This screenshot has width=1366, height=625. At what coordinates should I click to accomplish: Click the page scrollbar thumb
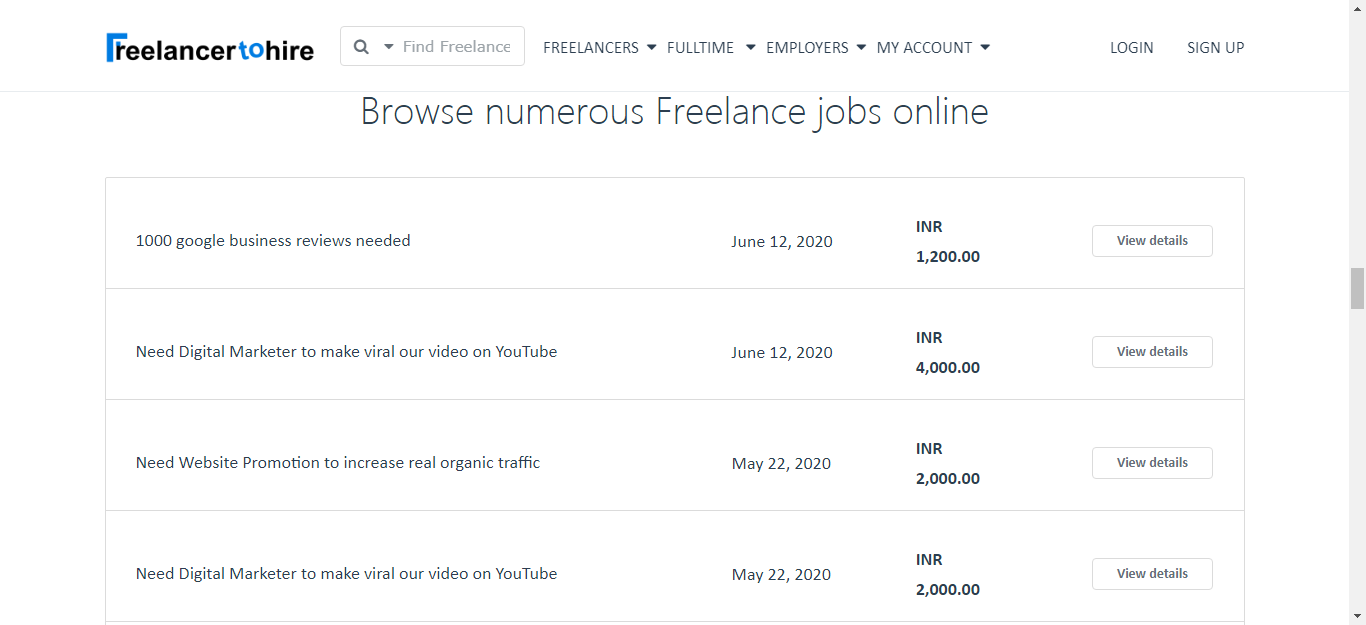(1357, 289)
